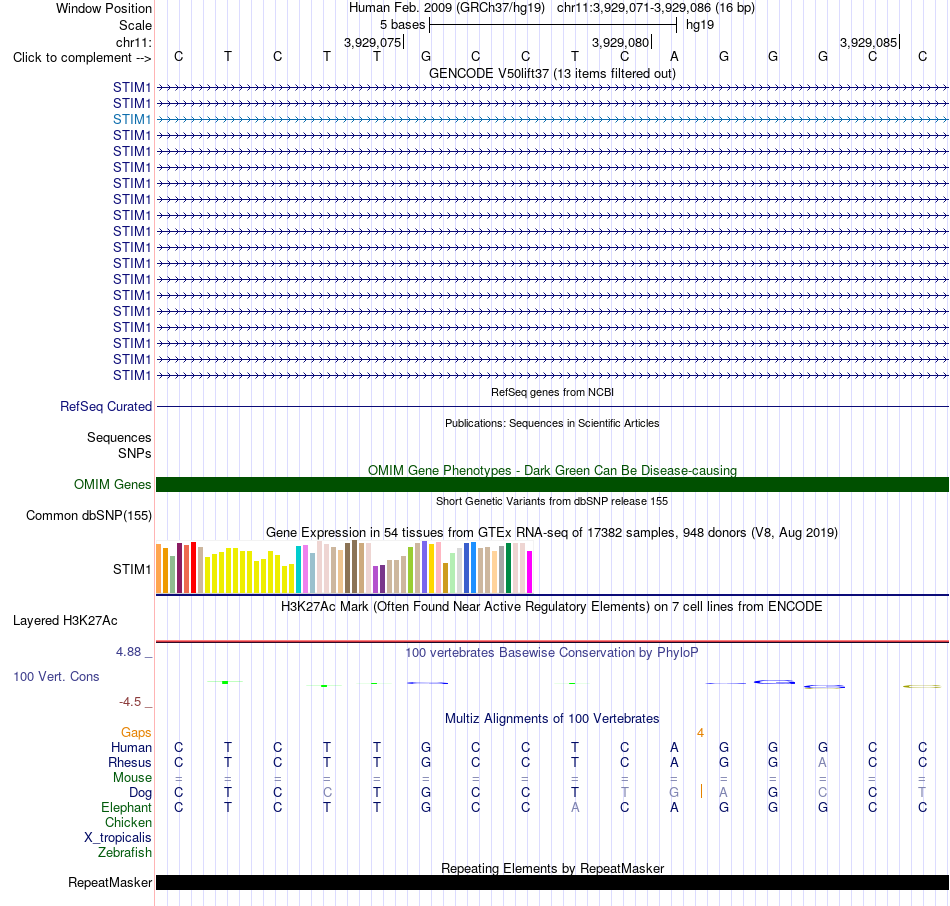Click the 3,929,075 ruler position marker
This screenshot has width=950, height=906.
pyautogui.click(x=373, y=42)
